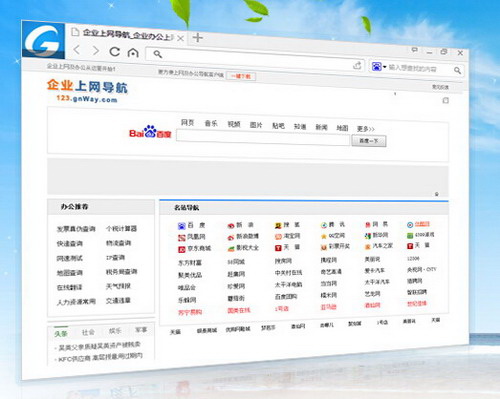Open the 发票真伪查询 office link
Image resolution: width=500 pixels, height=399 pixels.
(76, 229)
